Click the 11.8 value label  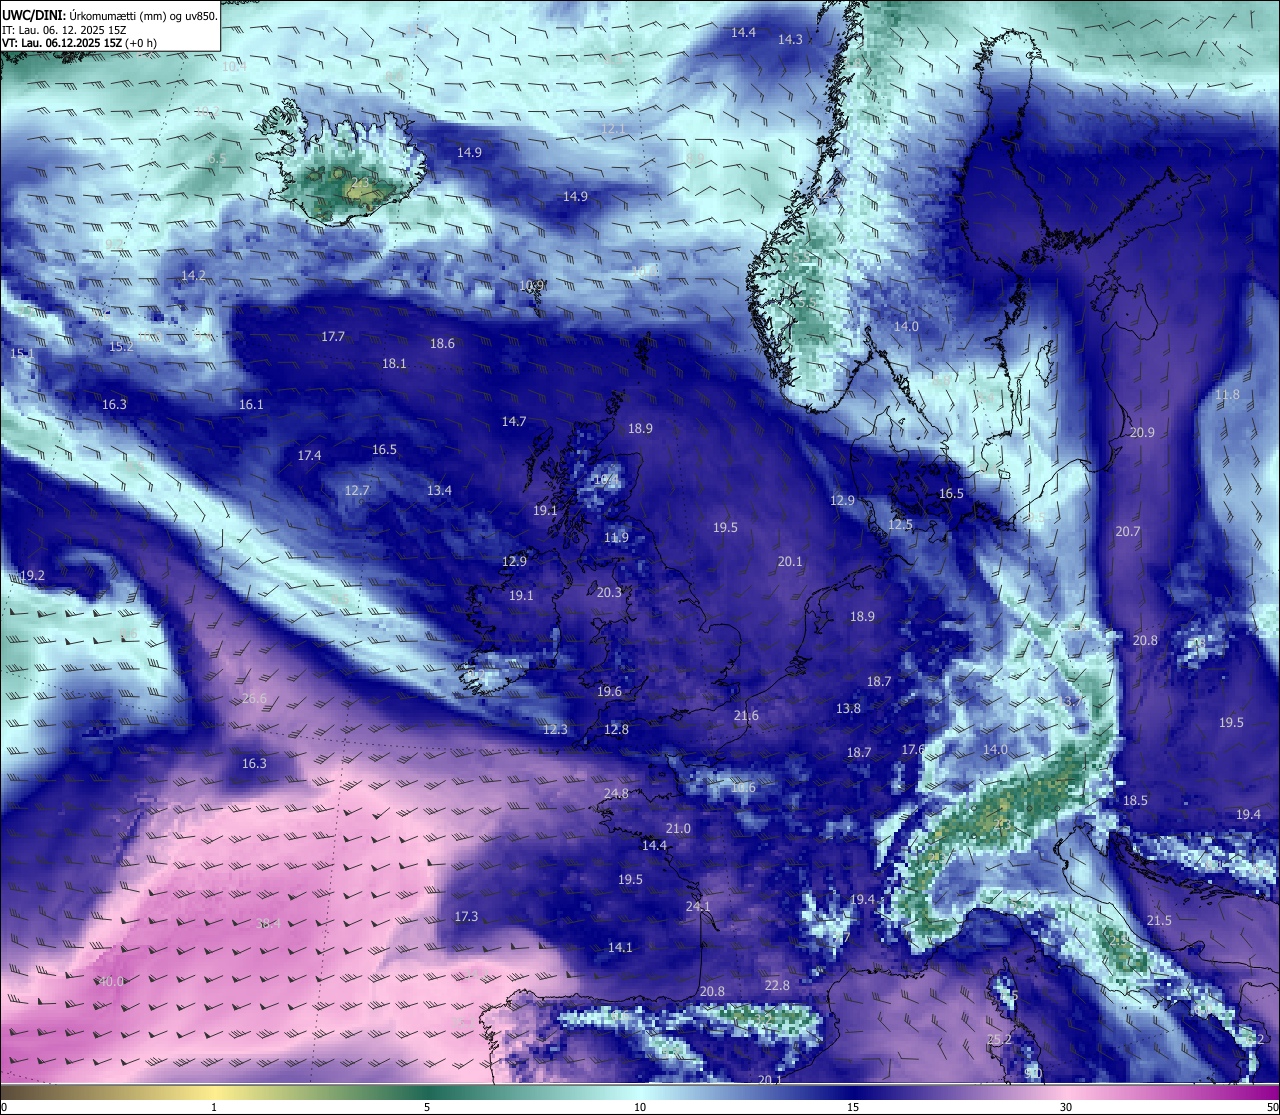point(1227,394)
